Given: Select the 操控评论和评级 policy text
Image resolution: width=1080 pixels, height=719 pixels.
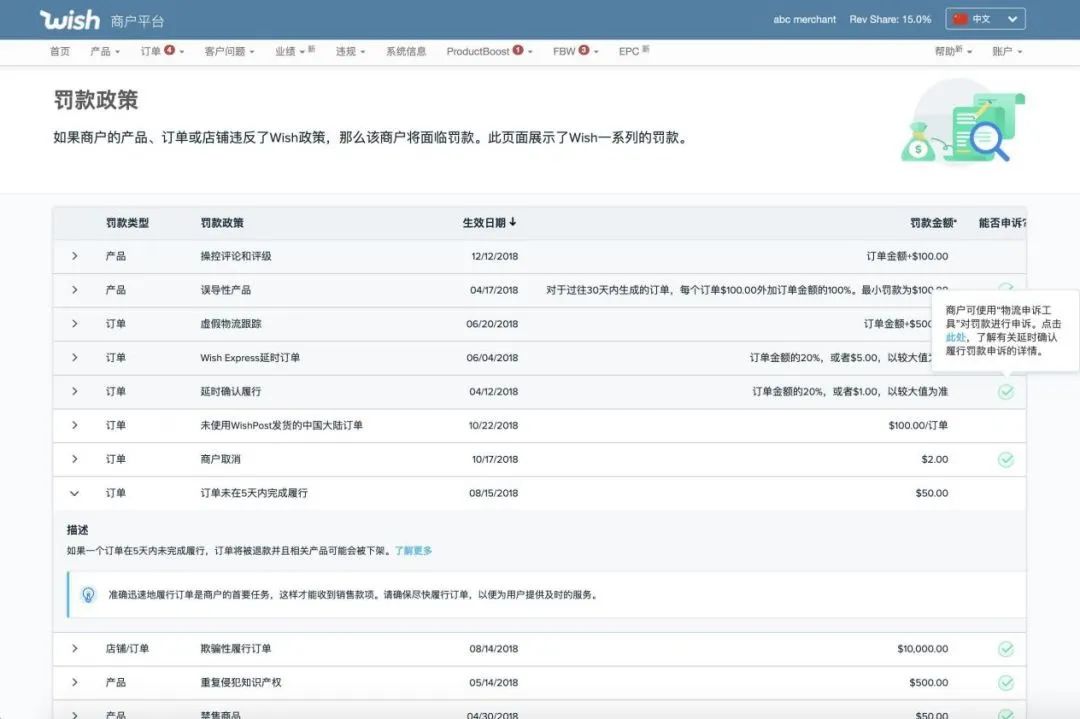Looking at the screenshot, I should [236, 256].
